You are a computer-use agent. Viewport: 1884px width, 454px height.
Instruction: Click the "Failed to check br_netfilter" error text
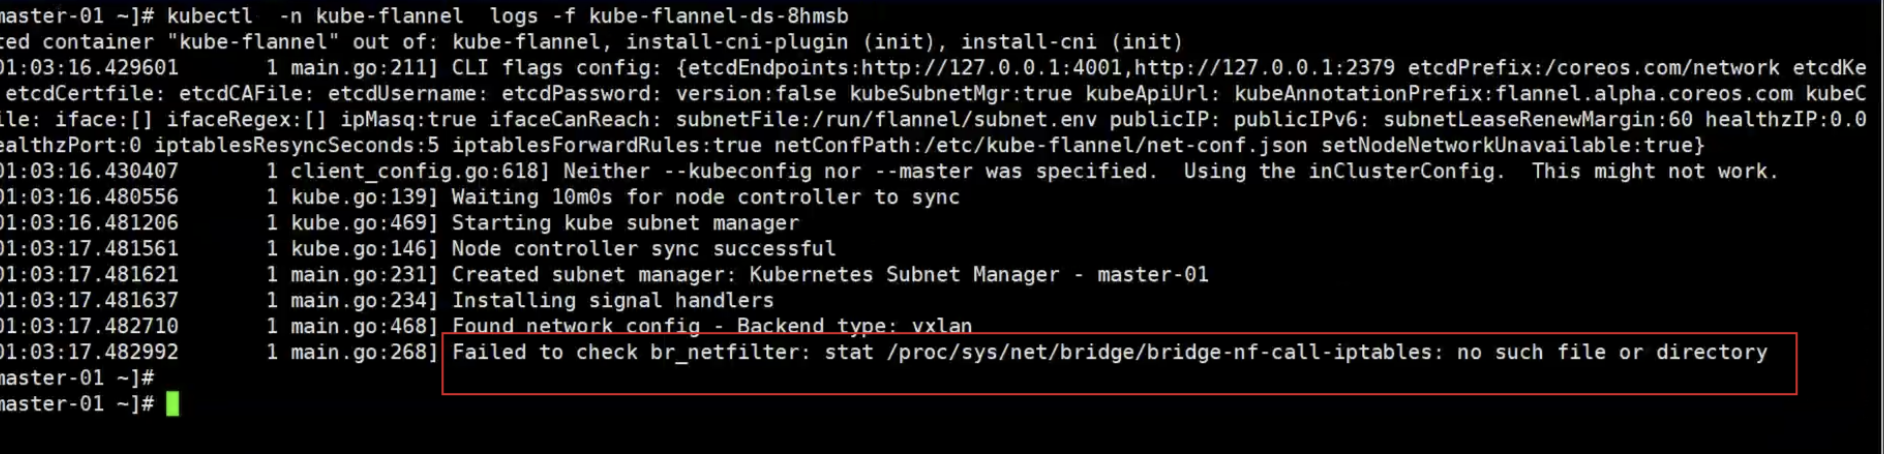pyautogui.click(x=630, y=352)
